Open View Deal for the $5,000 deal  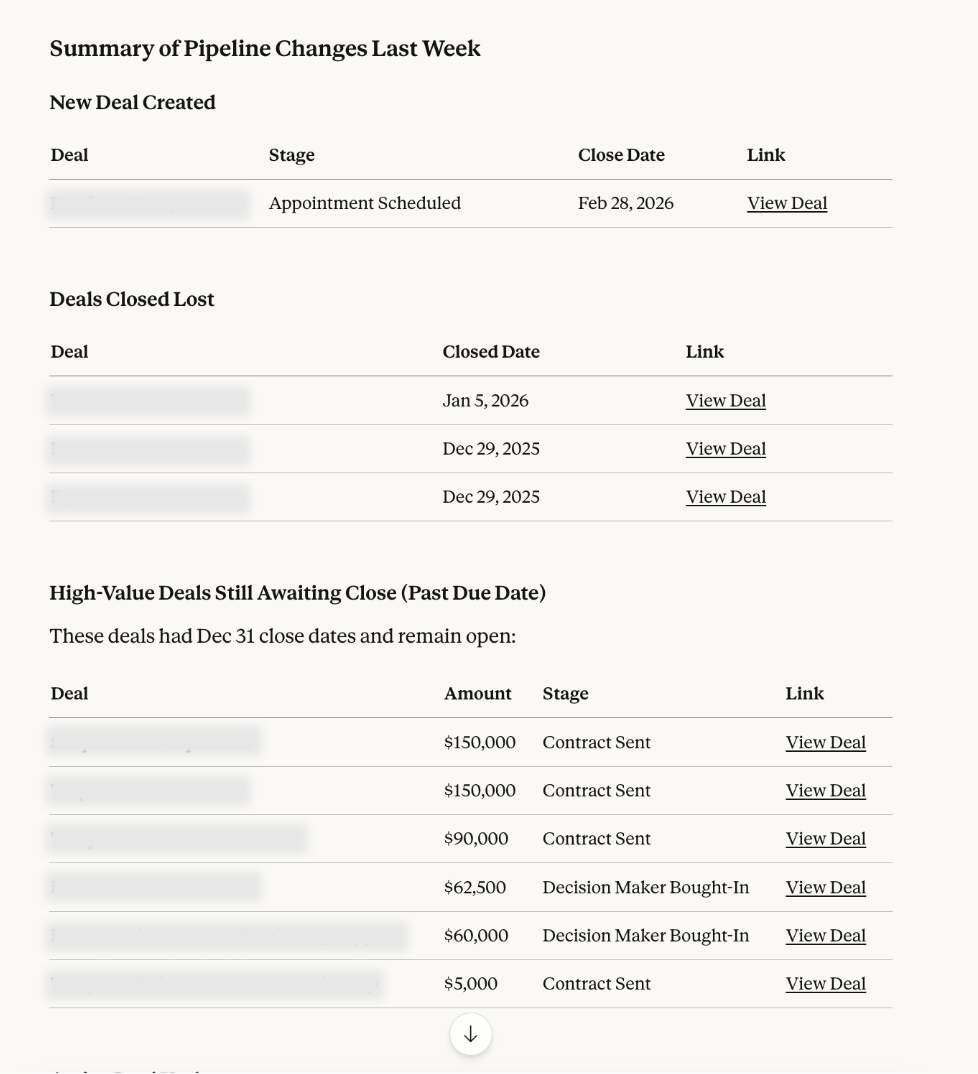(x=825, y=984)
